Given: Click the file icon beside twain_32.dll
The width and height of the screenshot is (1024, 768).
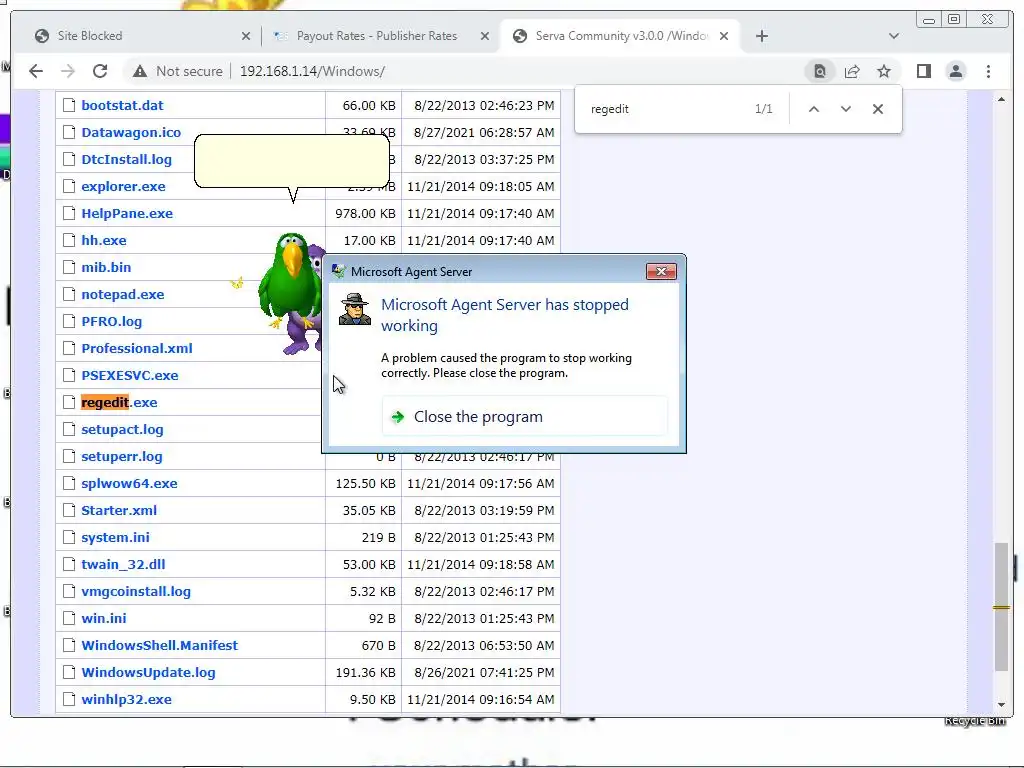Looking at the screenshot, I should 69,564.
